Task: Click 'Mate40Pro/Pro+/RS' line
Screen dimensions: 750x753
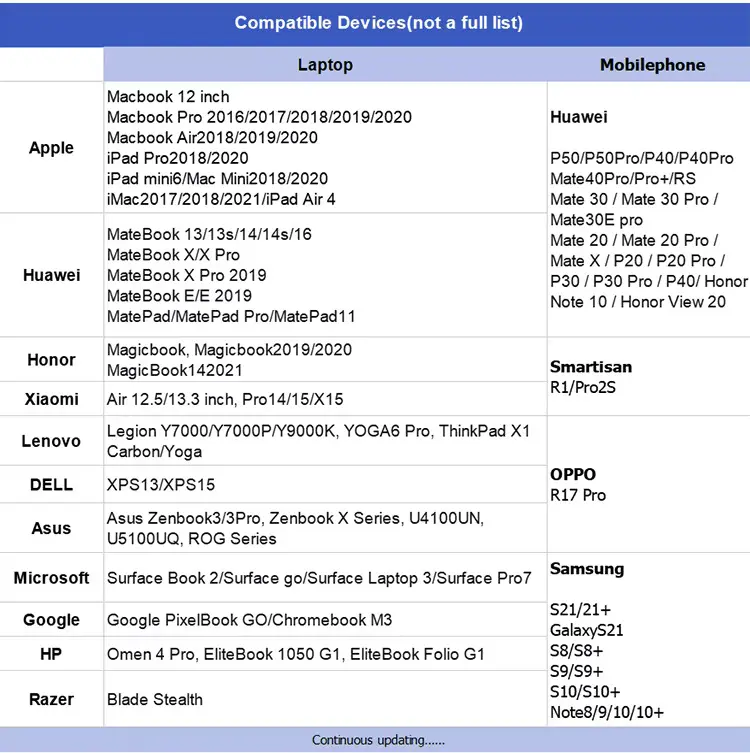Action: point(623,179)
